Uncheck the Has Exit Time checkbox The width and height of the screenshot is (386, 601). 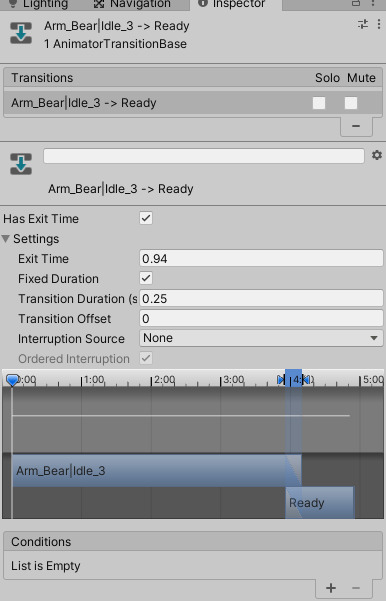146,218
